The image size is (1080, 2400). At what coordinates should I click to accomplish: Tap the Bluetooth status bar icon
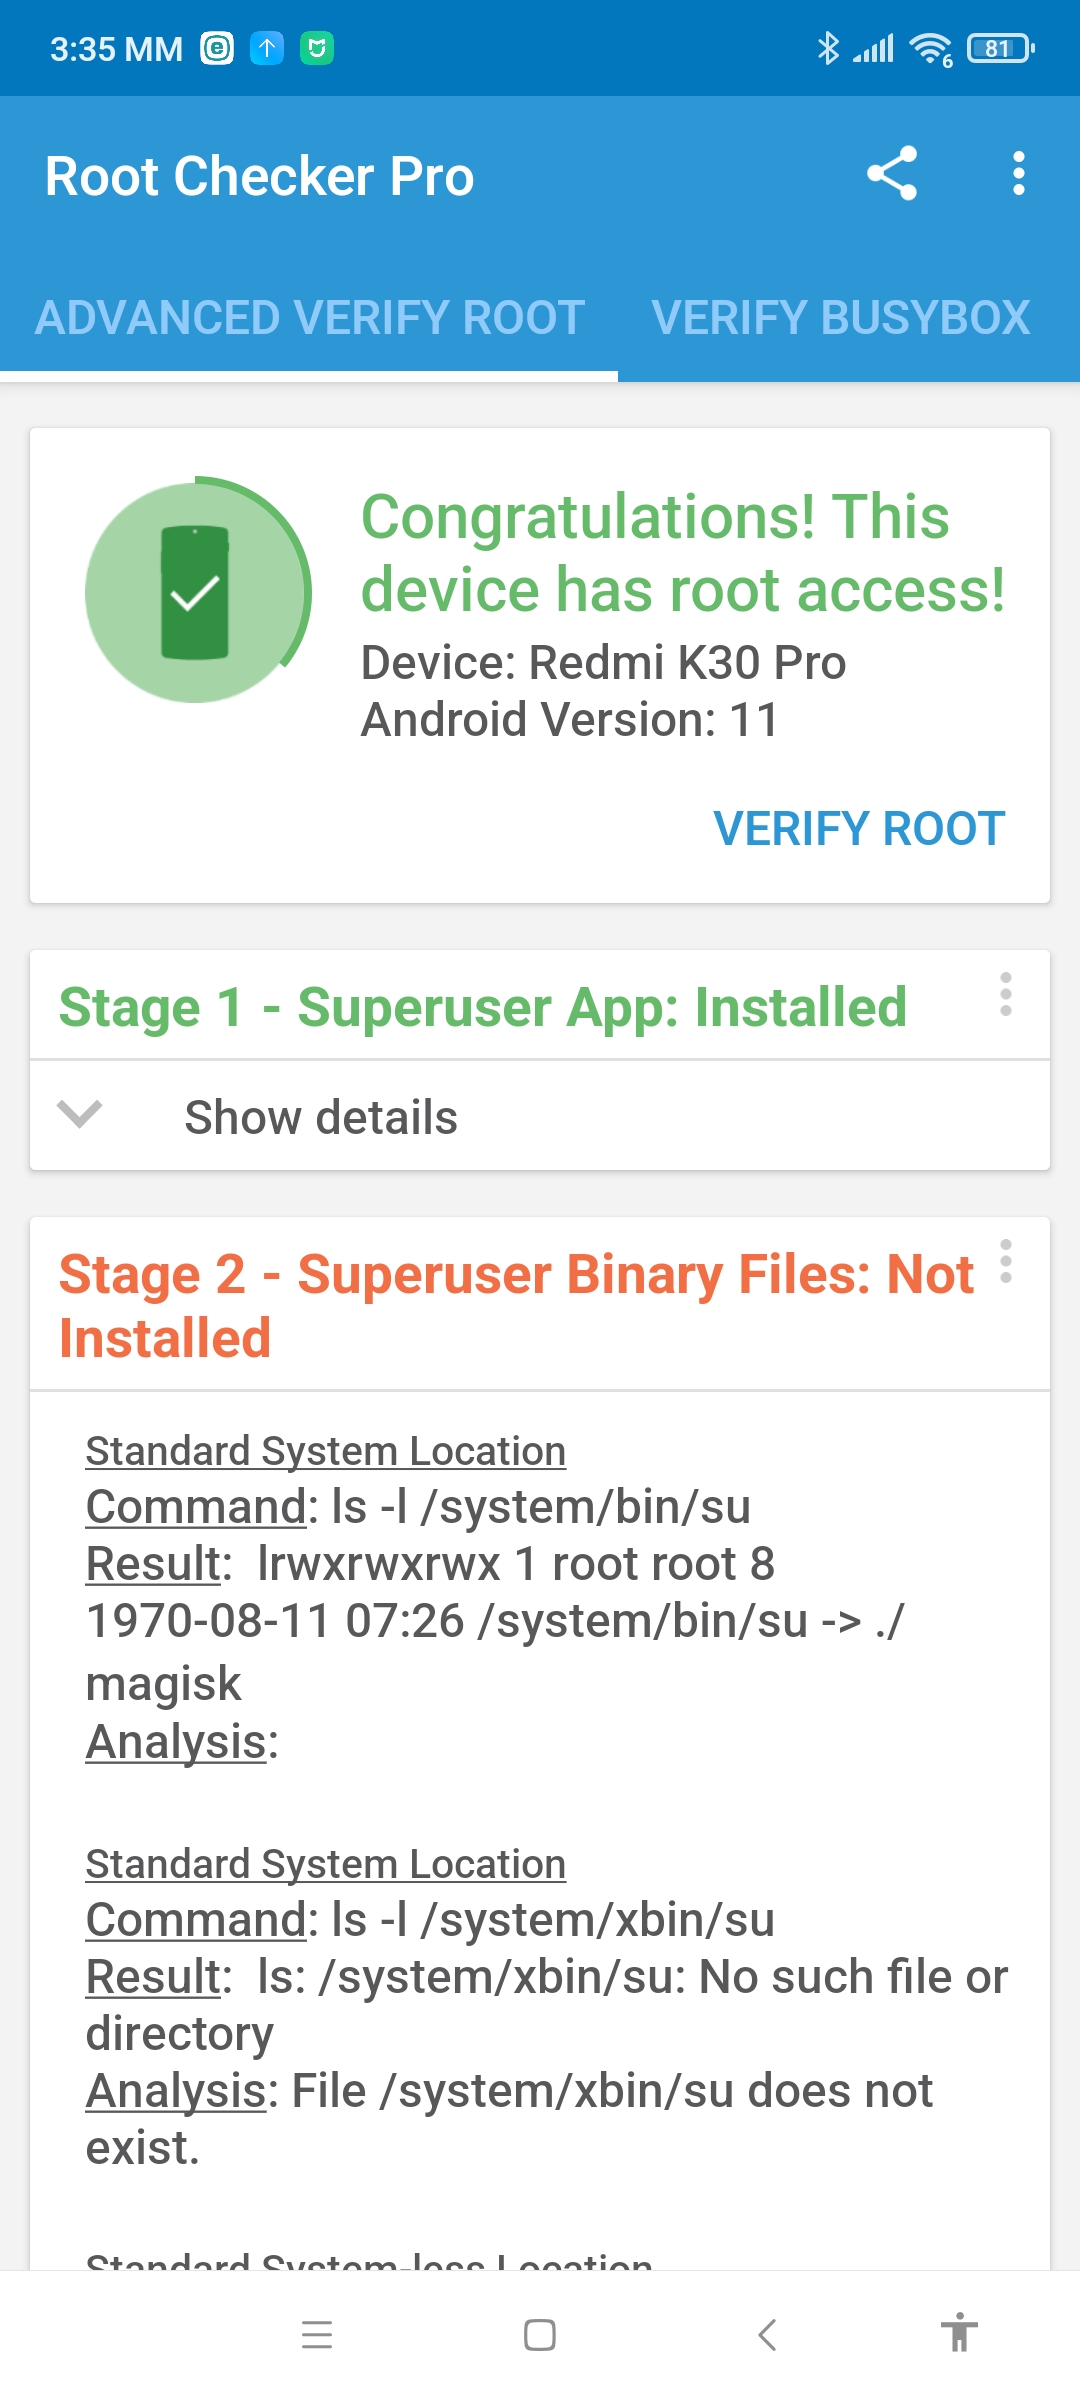[828, 48]
